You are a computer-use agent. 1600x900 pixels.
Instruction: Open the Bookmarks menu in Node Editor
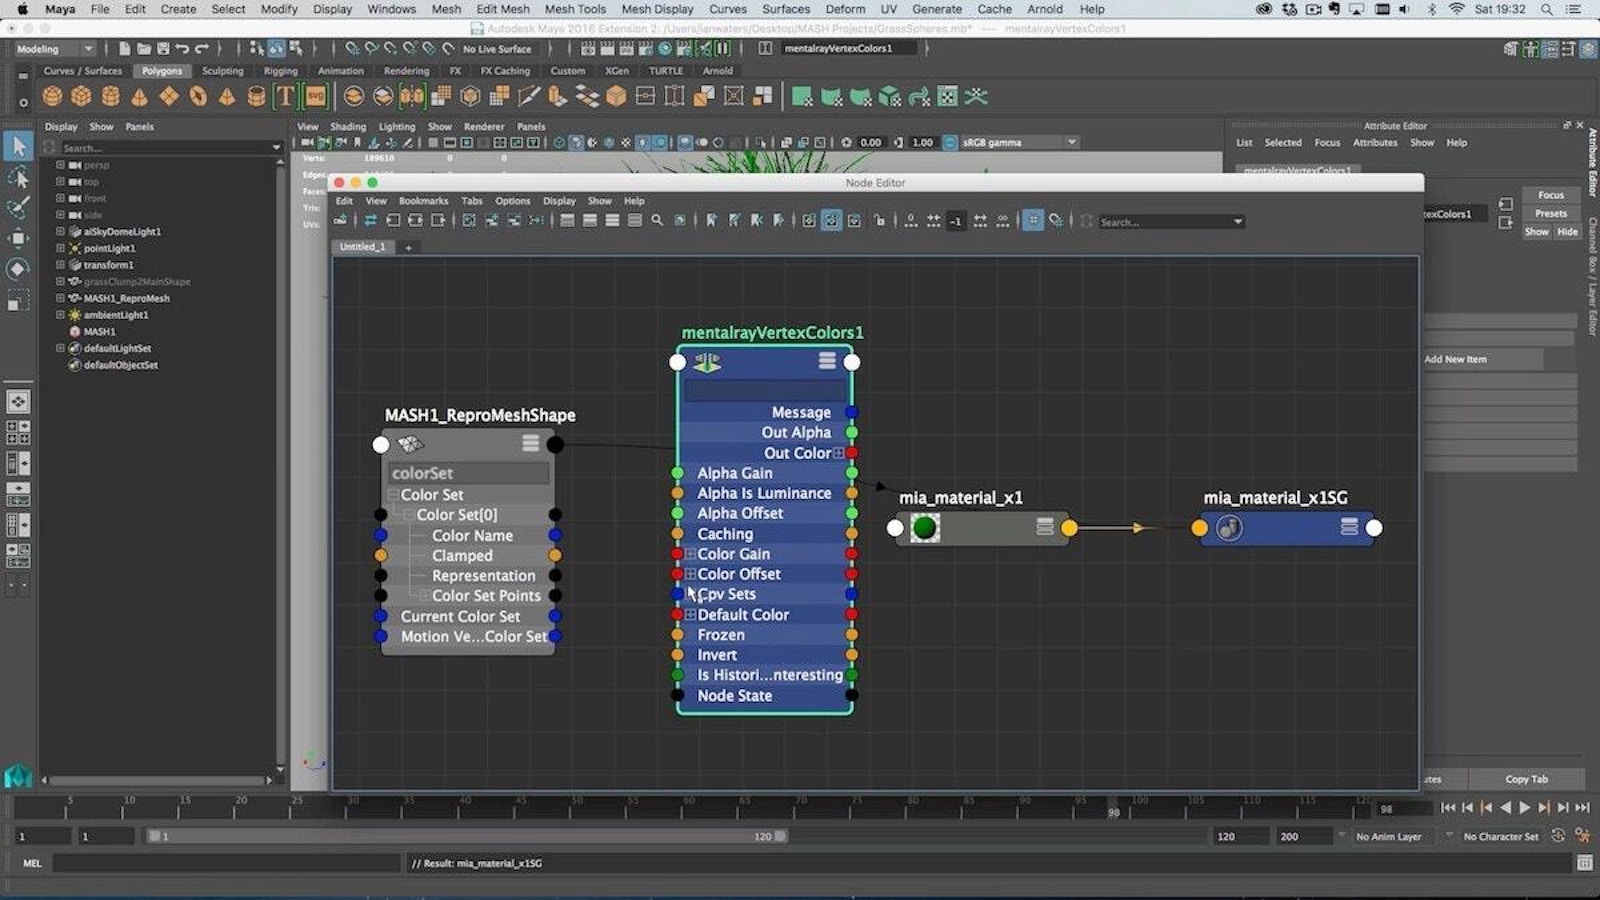(423, 201)
